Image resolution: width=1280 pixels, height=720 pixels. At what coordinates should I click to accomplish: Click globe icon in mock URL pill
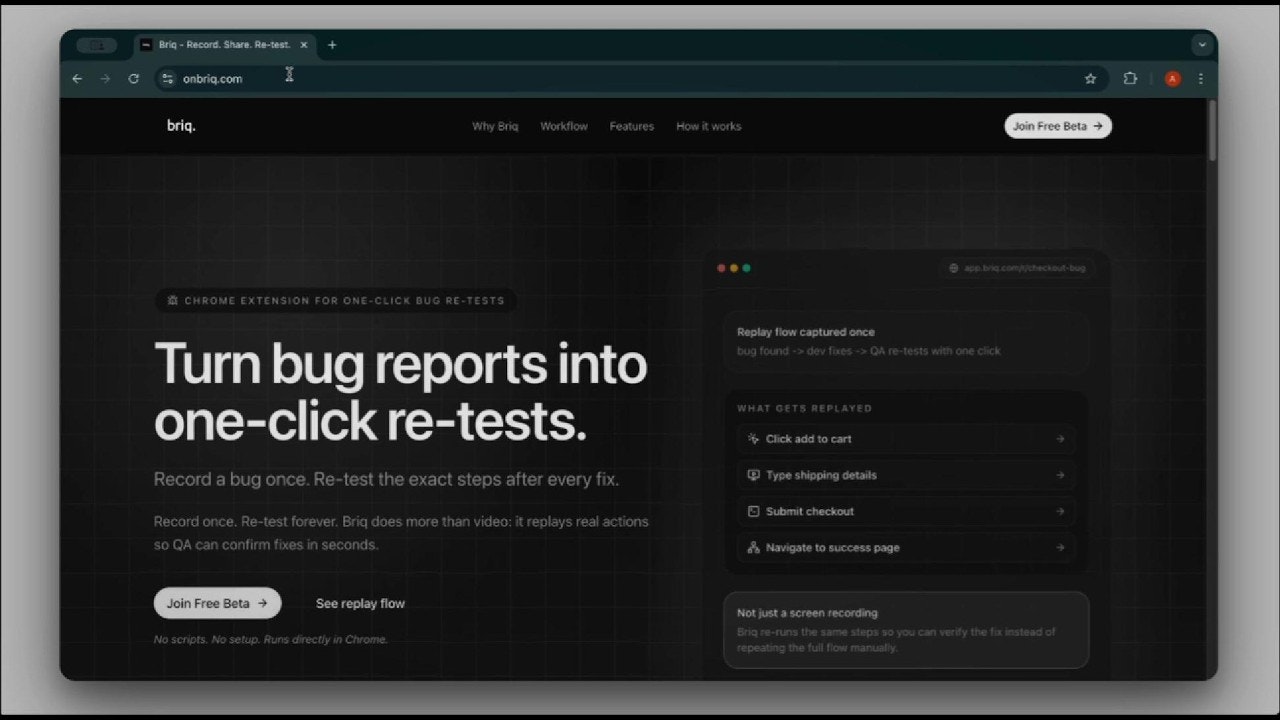[x=954, y=268]
